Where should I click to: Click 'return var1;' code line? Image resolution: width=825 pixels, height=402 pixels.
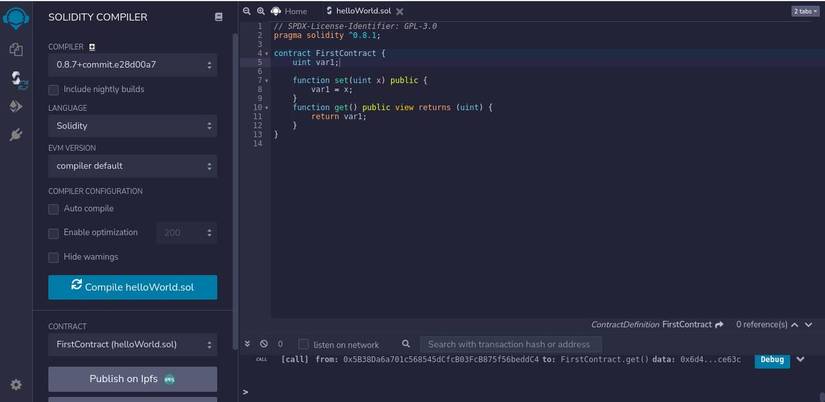(x=338, y=116)
